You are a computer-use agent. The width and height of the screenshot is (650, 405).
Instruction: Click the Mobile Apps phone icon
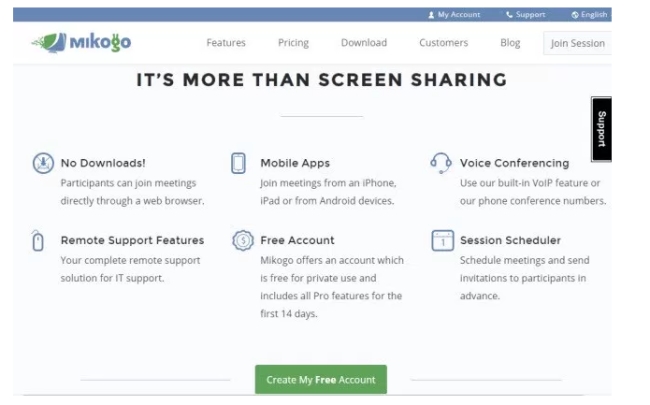[238, 163]
